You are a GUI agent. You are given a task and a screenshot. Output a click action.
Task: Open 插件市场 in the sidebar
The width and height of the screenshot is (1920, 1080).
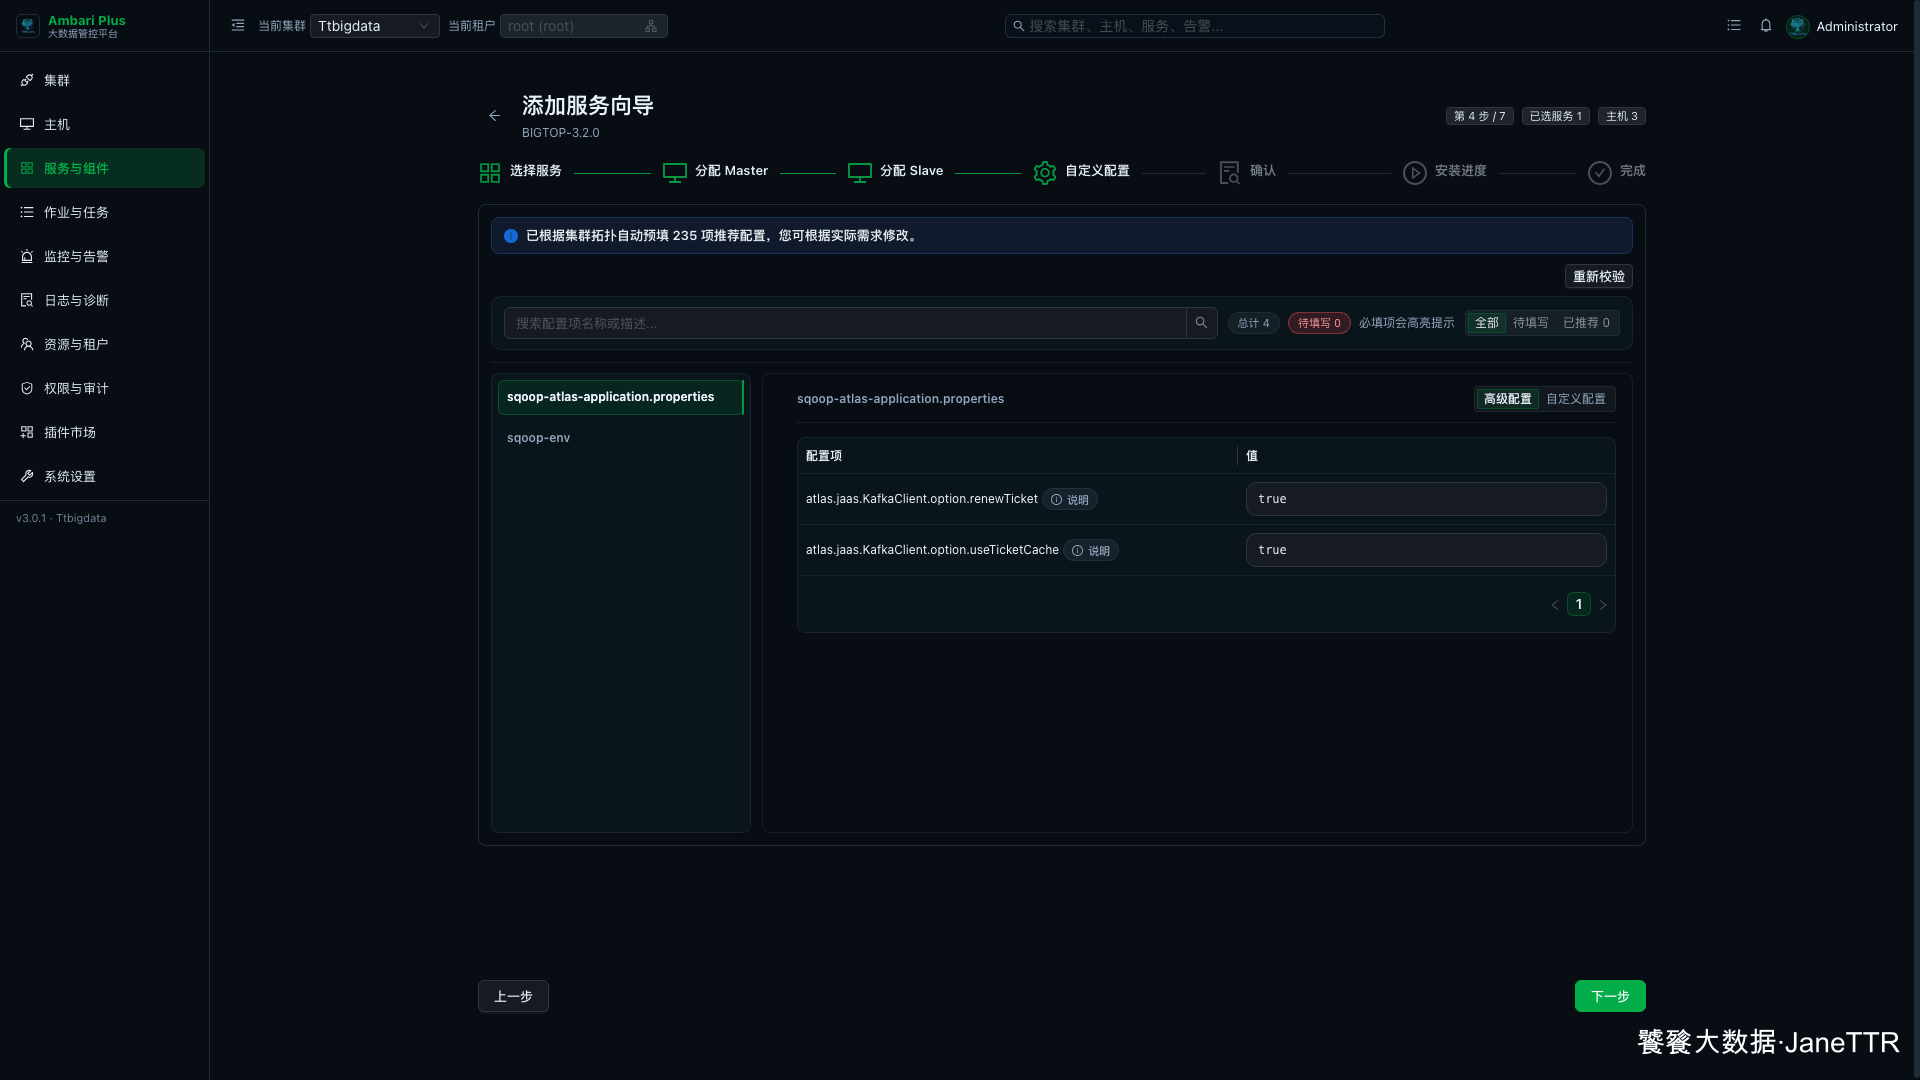(x=104, y=432)
